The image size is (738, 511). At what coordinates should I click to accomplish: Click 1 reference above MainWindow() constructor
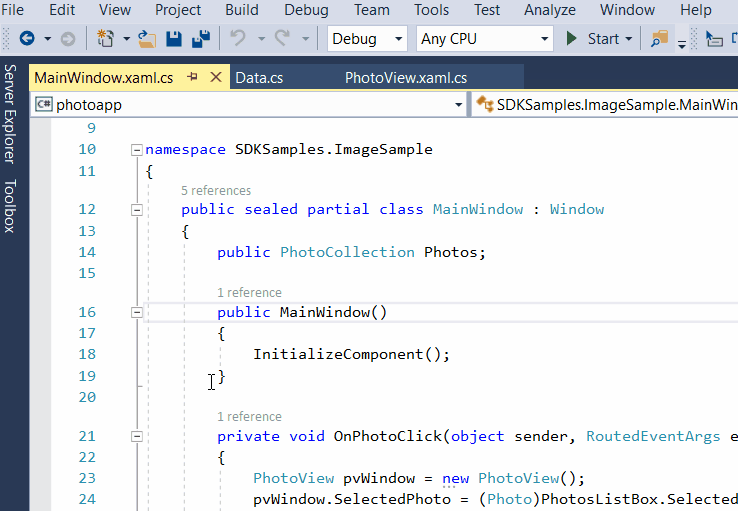249,293
